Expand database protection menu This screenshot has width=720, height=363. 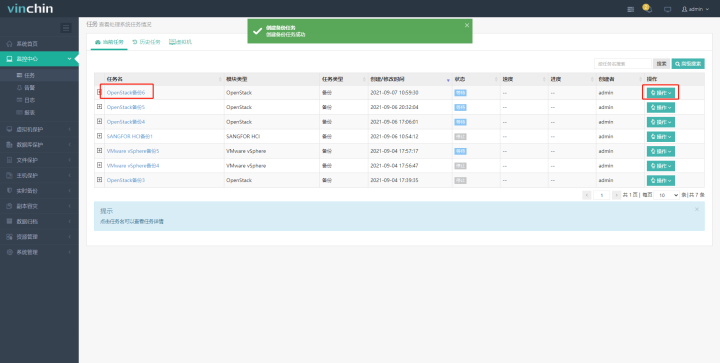39,145
